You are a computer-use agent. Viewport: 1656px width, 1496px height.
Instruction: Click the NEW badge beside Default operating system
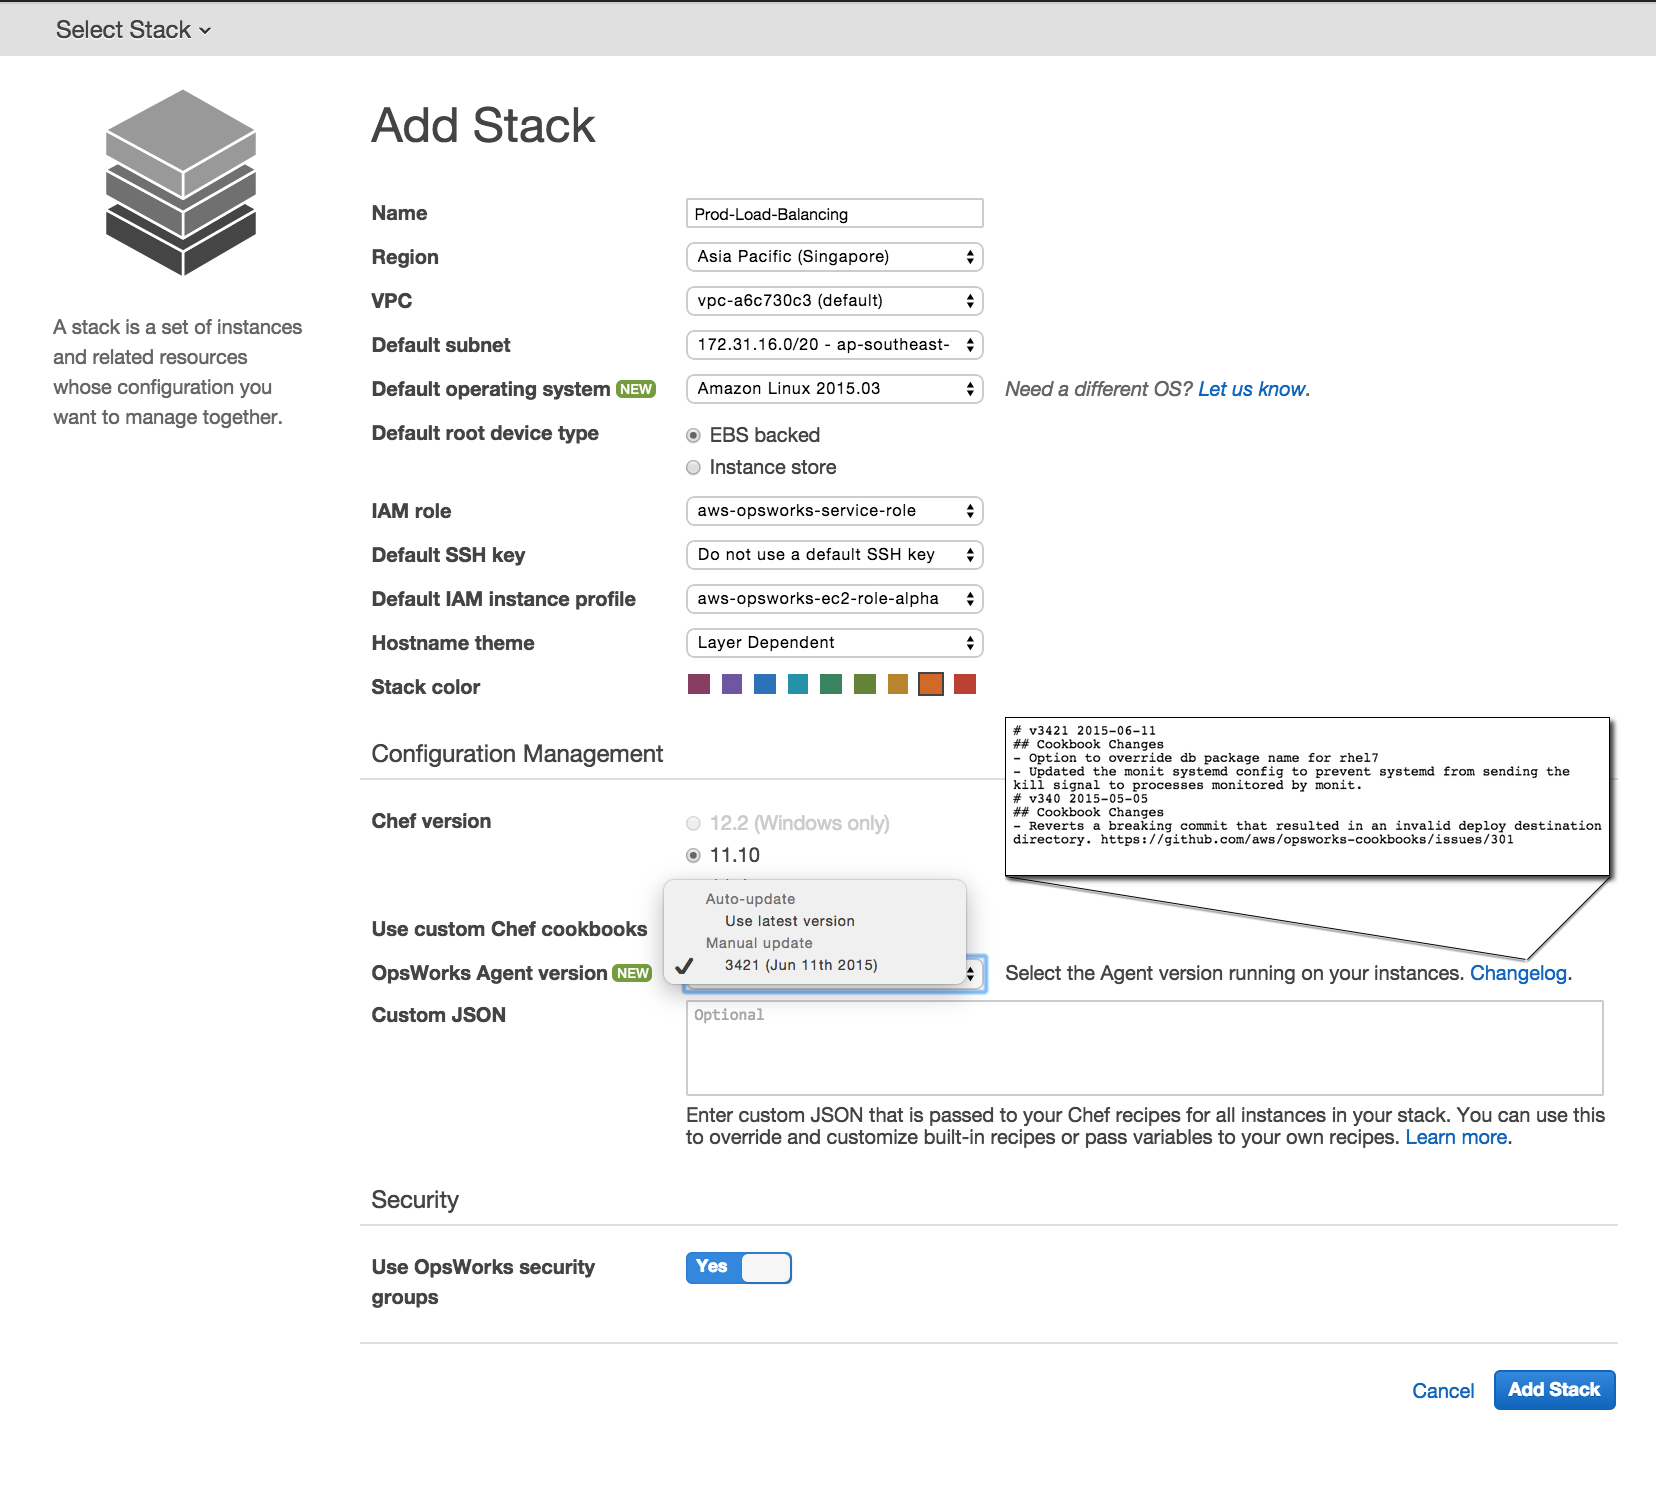(636, 389)
